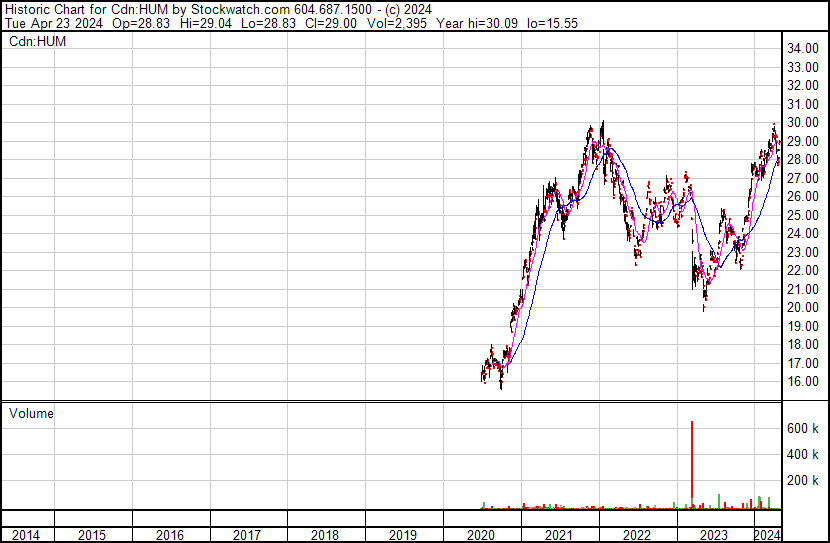830x543 pixels.
Task: Select the 200 k volume axis label
Action: pos(803,481)
